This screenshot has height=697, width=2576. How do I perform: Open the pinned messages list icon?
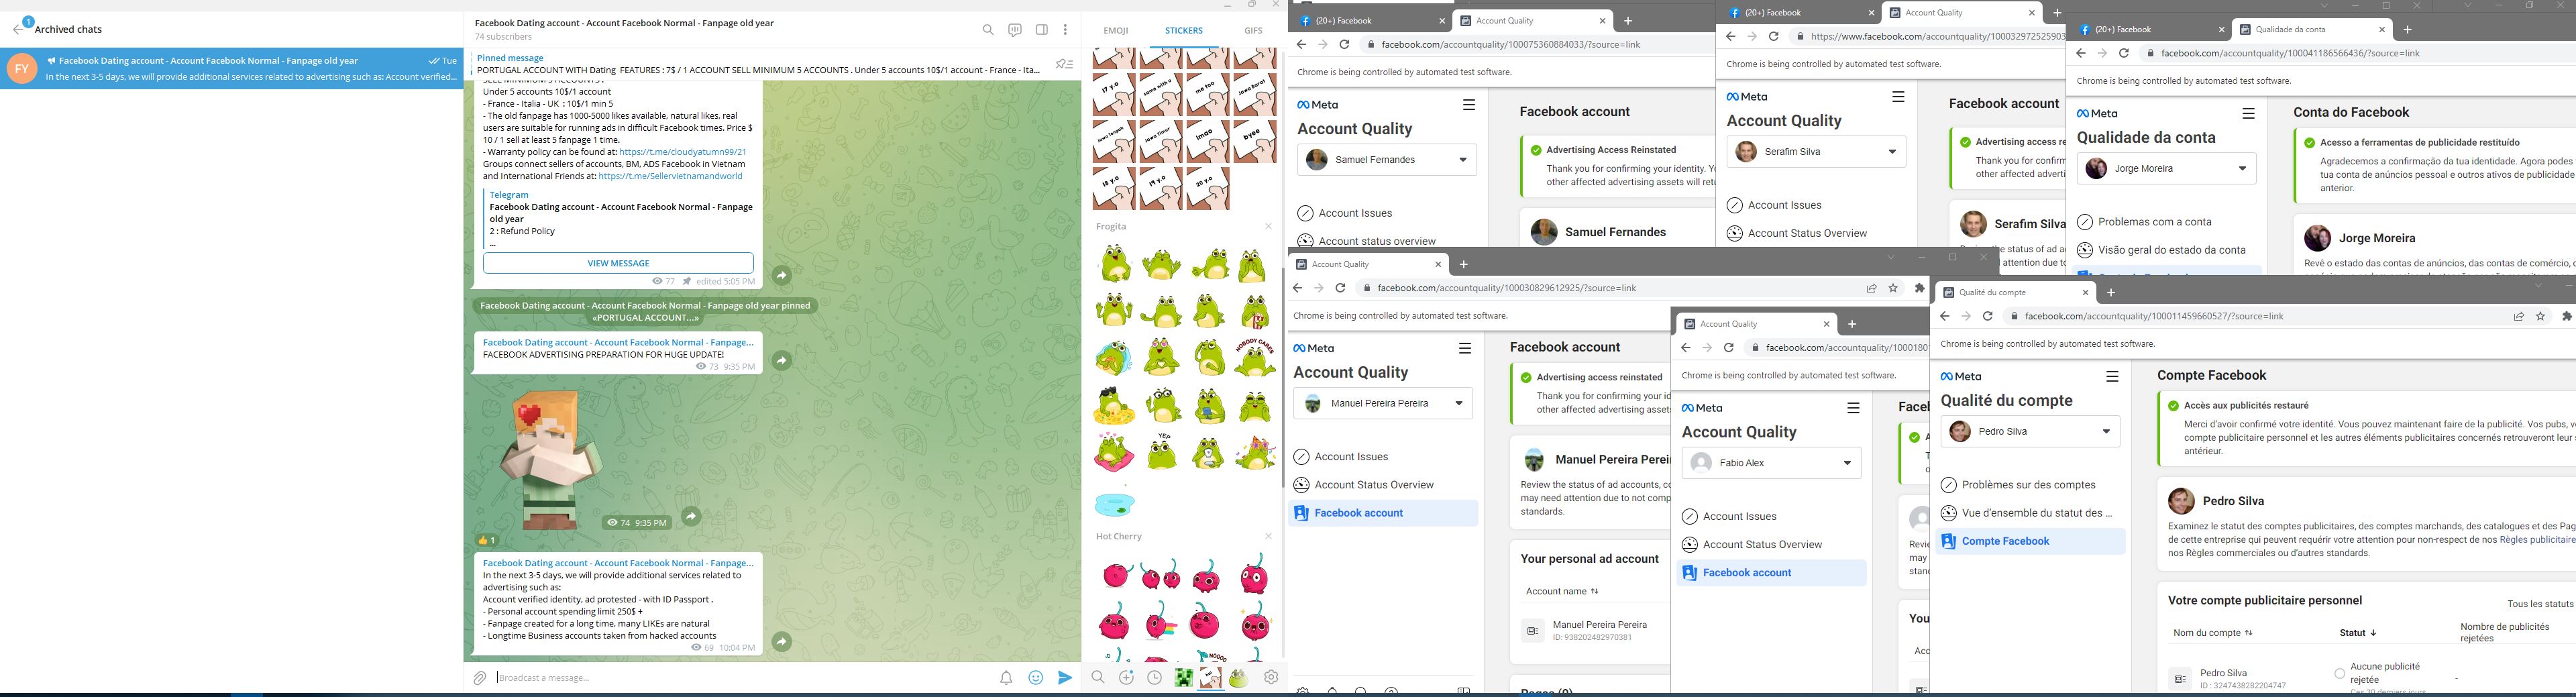click(x=1065, y=64)
